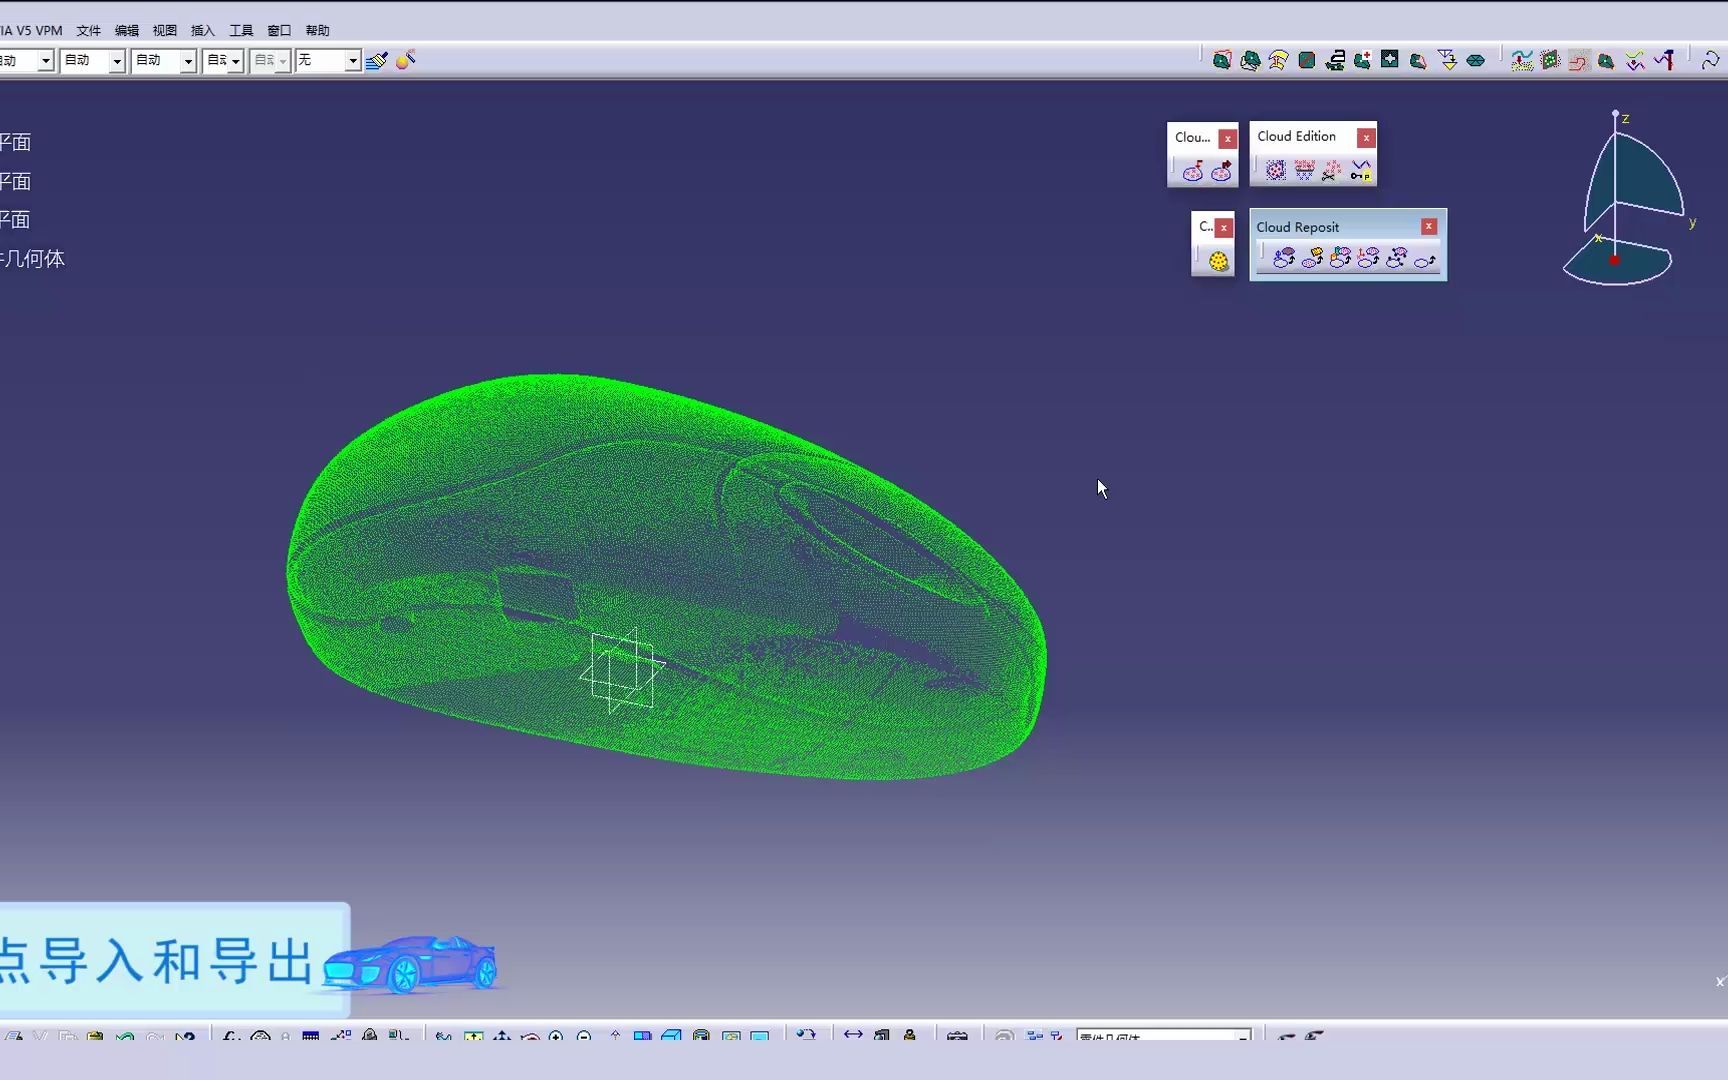Open the third 自动 dropdown in the top toolbar
This screenshot has width=1728, height=1080.
188,61
